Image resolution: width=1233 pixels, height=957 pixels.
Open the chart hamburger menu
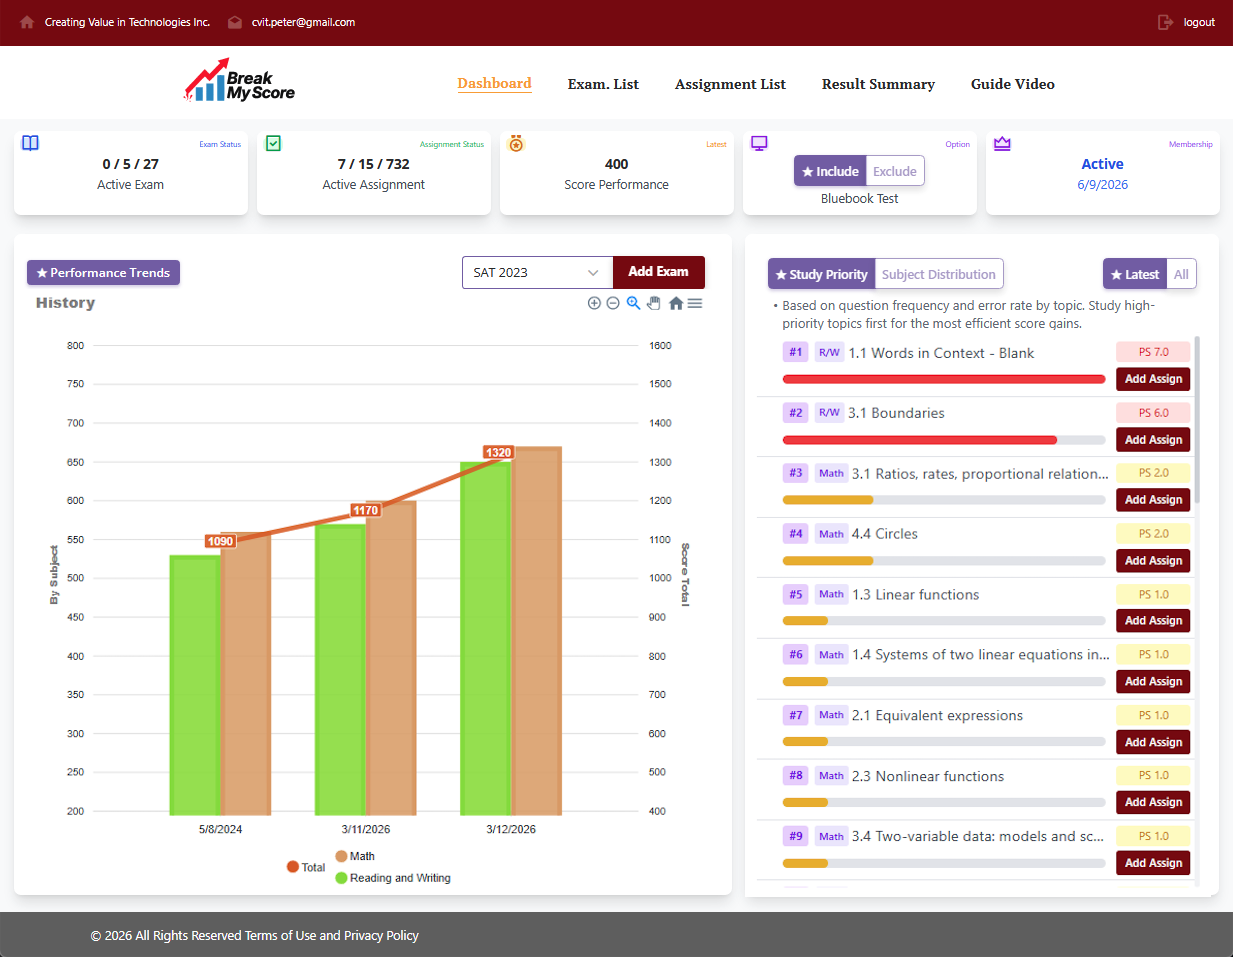click(x=695, y=302)
